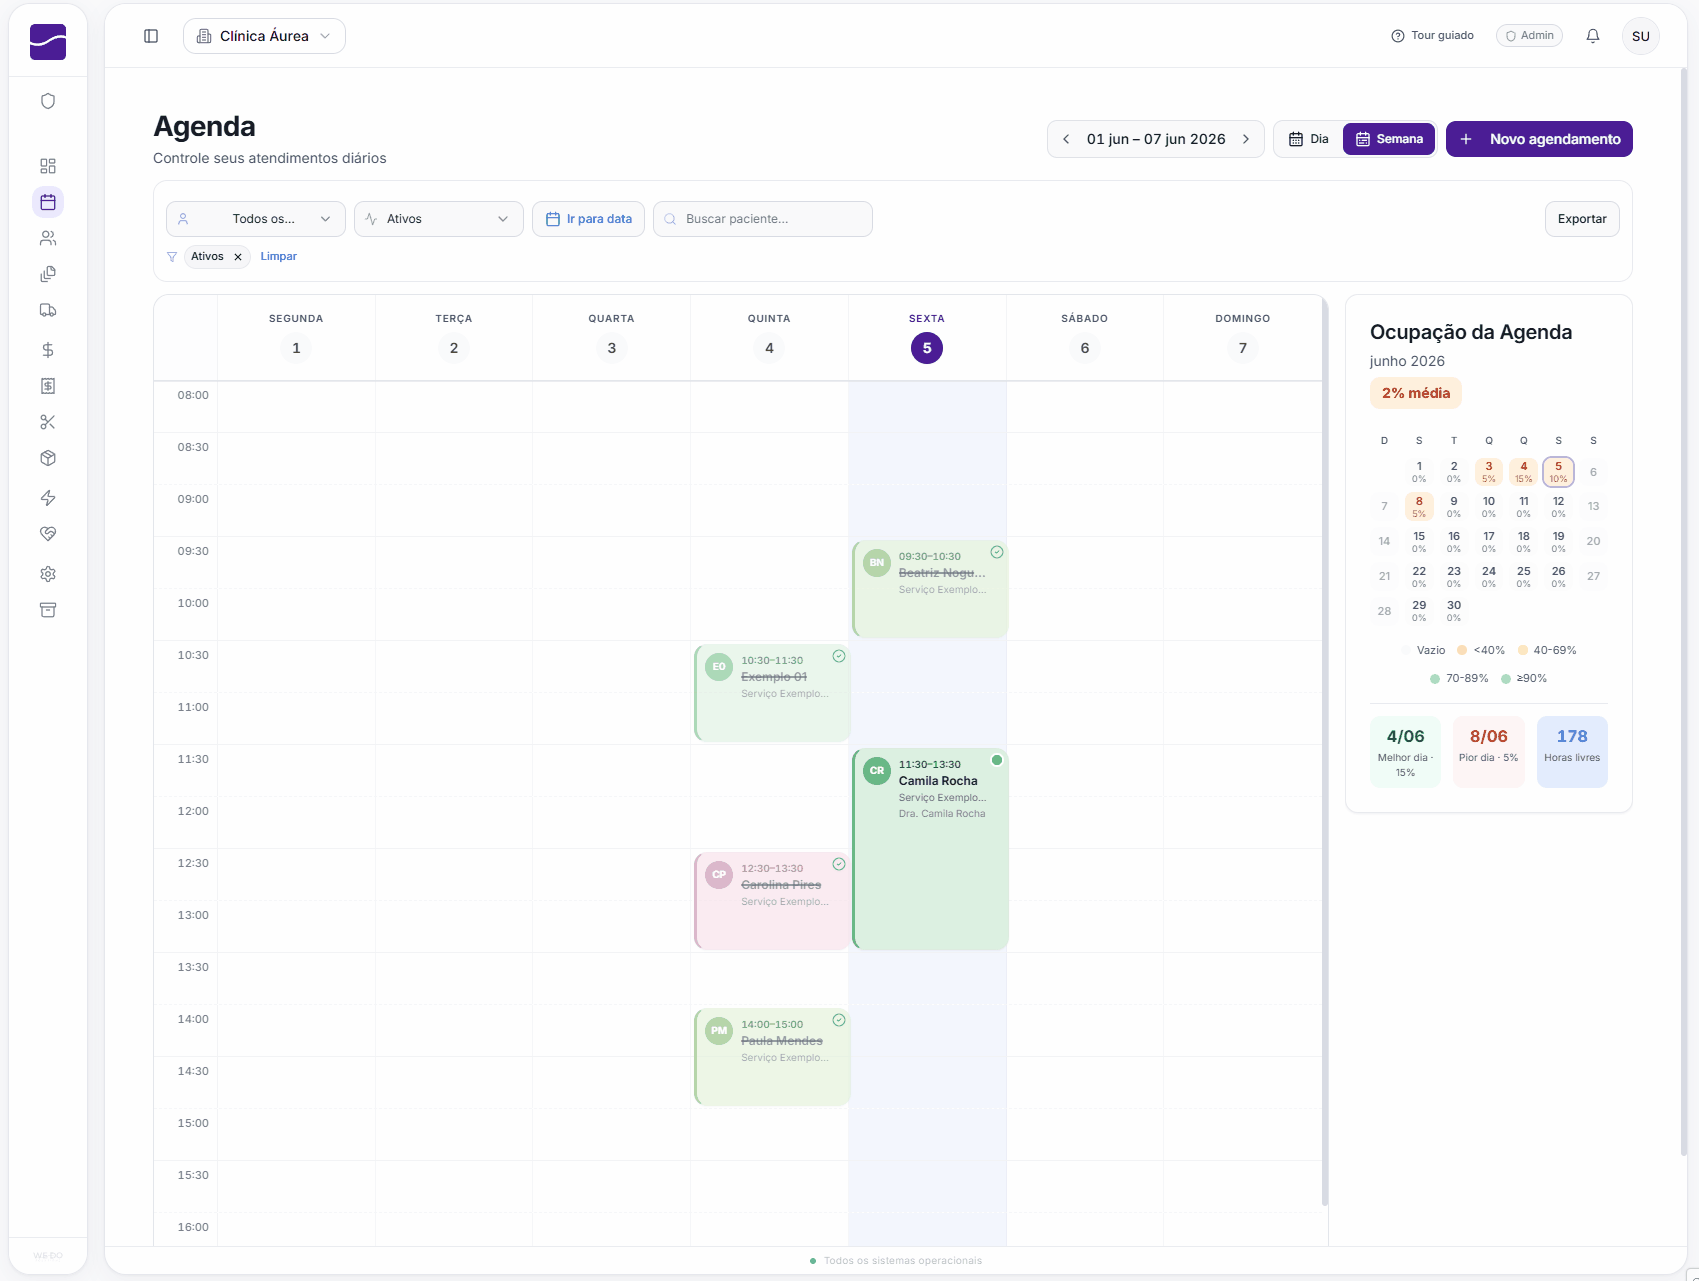Open Beatriz Nogu... 09:30 appointment
Screen dimensions: 1699x1281
pos(930,589)
